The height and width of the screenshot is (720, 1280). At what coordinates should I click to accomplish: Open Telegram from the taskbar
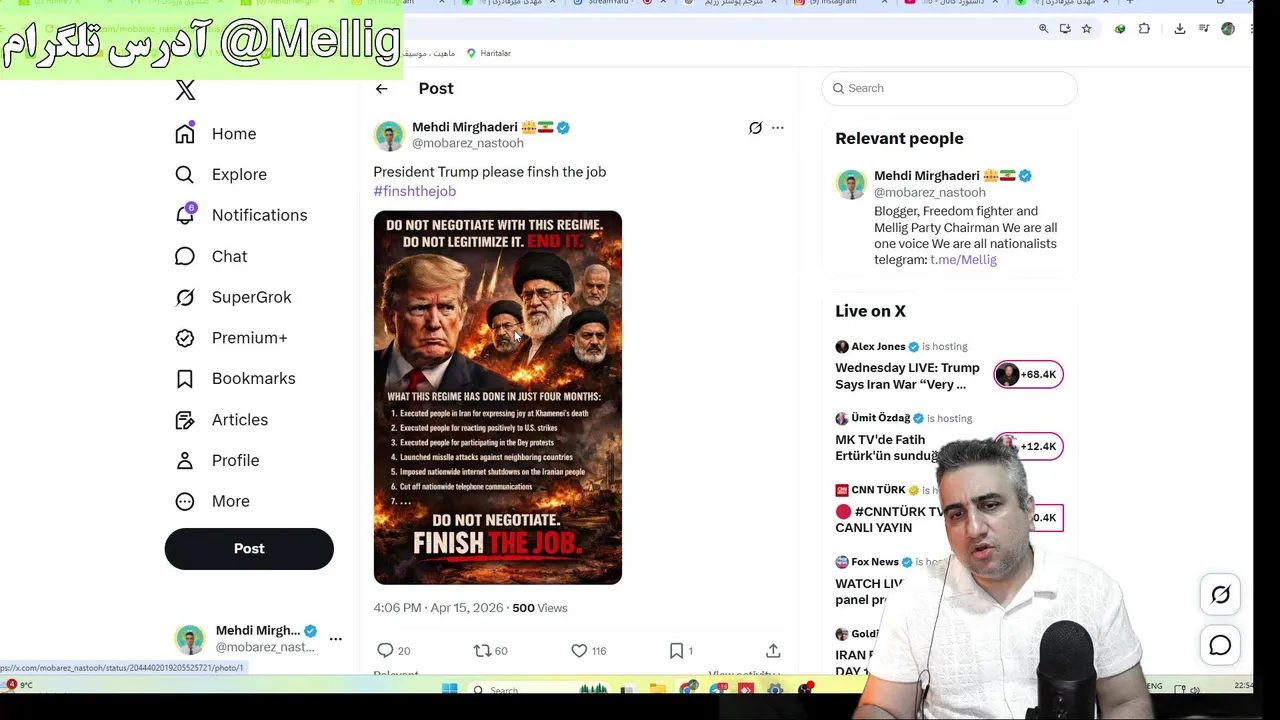click(718, 689)
